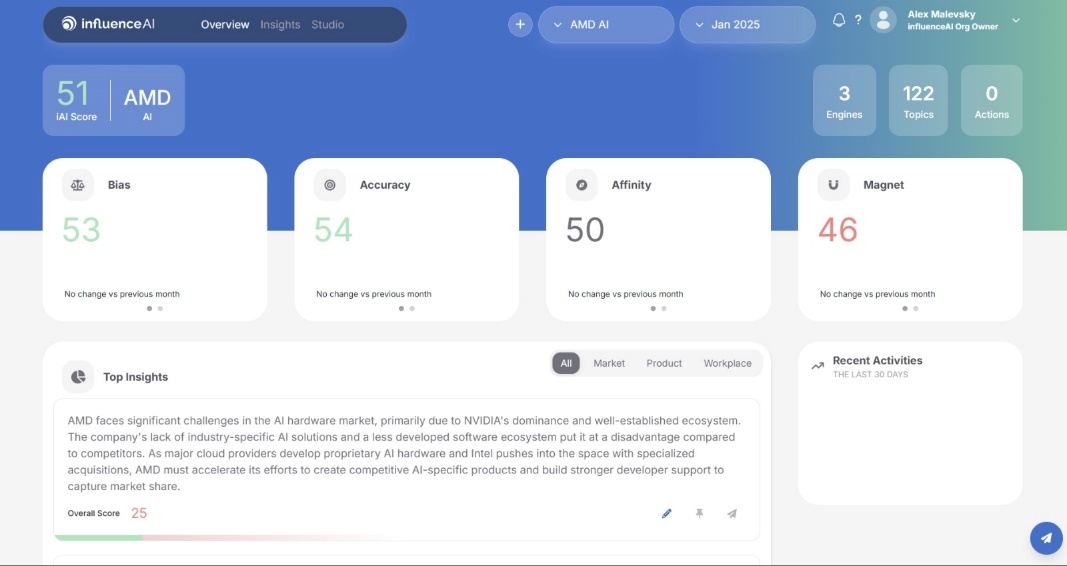
Task: Pin the AMD insight
Action: coord(699,514)
